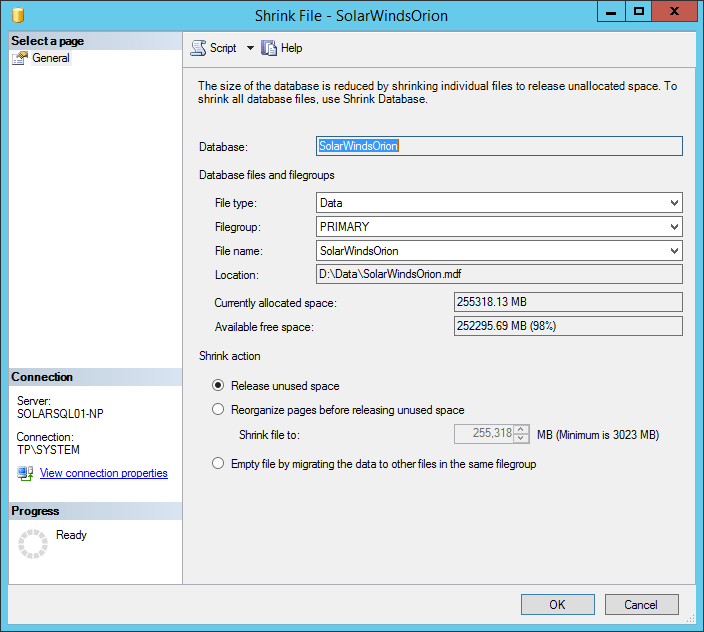Click the OK button
The height and width of the screenshot is (632, 704).
[x=558, y=605]
